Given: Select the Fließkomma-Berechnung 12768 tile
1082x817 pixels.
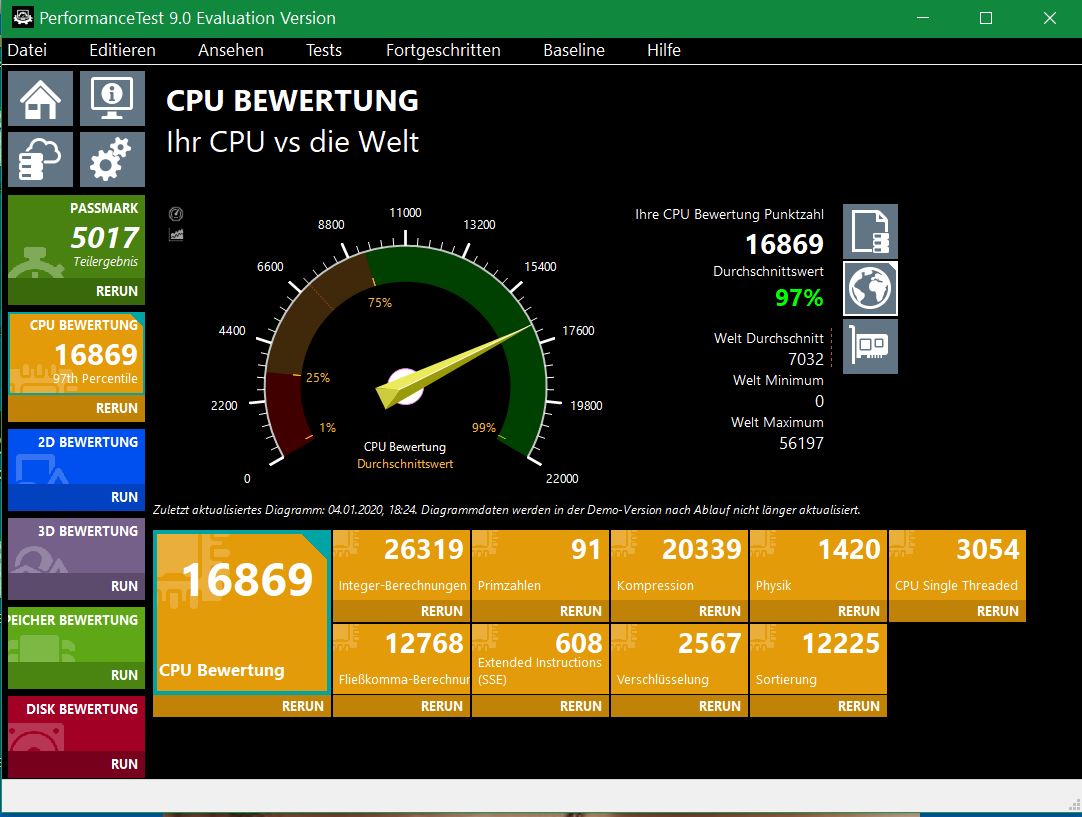Looking at the screenshot, I should (402, 659).
